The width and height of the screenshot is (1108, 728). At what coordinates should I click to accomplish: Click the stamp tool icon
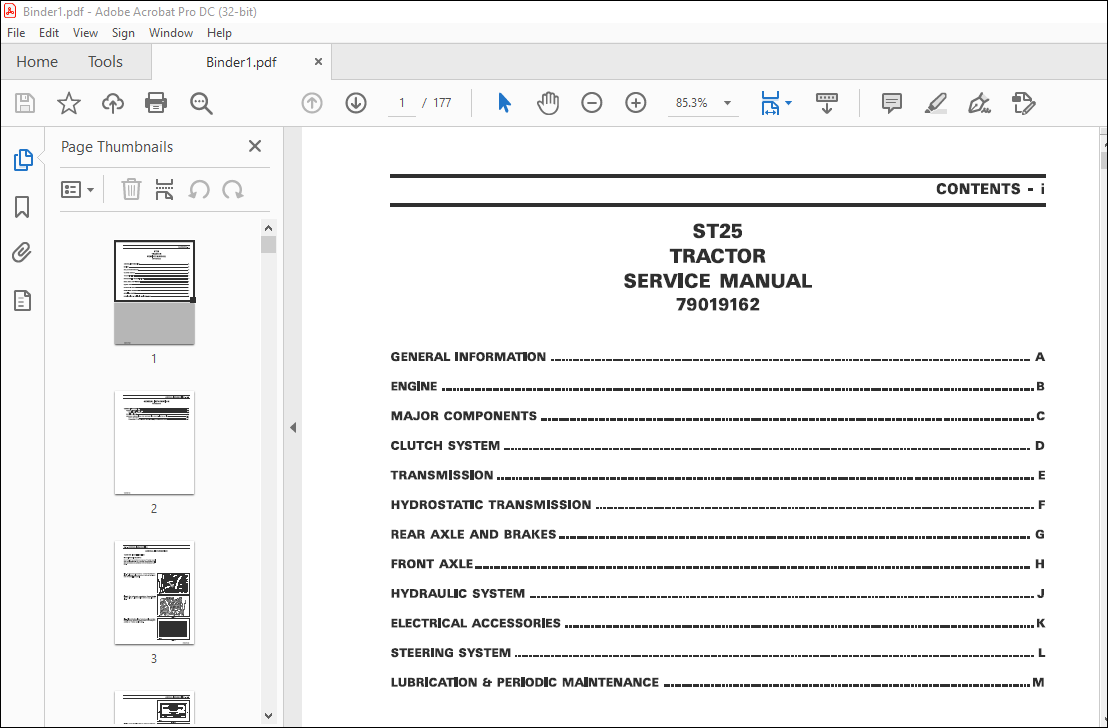click(1023, 103)
